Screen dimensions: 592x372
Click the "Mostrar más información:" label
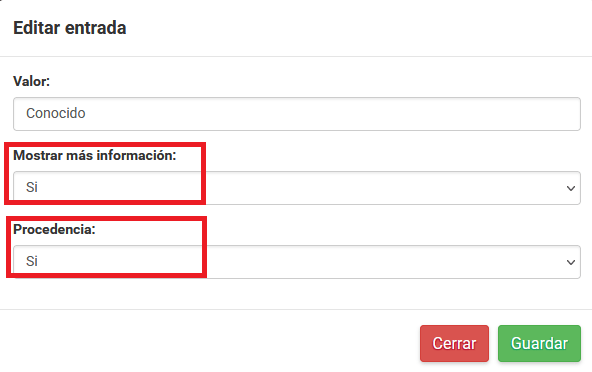95,155
